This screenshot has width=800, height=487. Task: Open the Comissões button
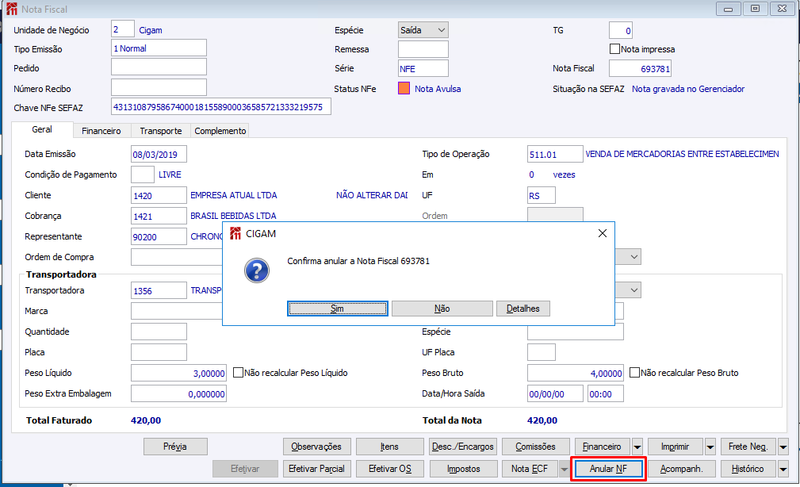coord(535,447)
